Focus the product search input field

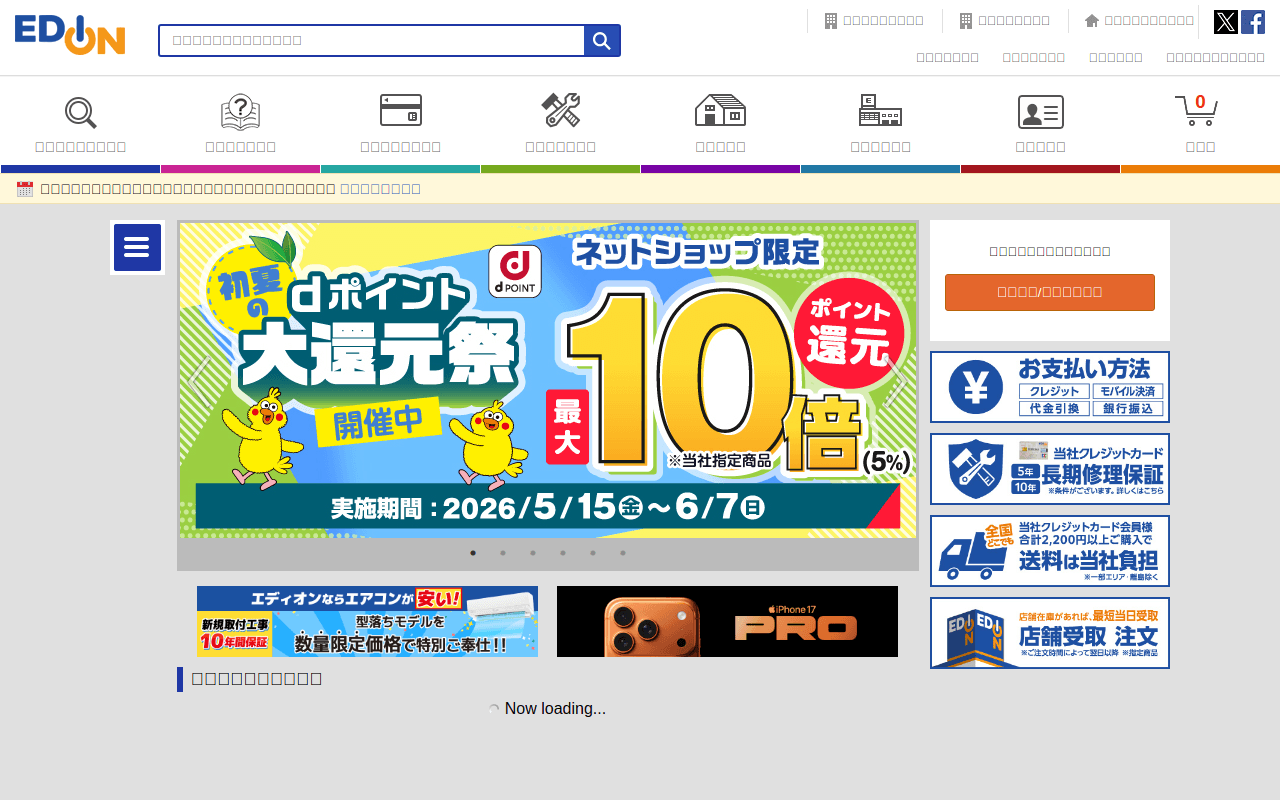click(371, 40)
